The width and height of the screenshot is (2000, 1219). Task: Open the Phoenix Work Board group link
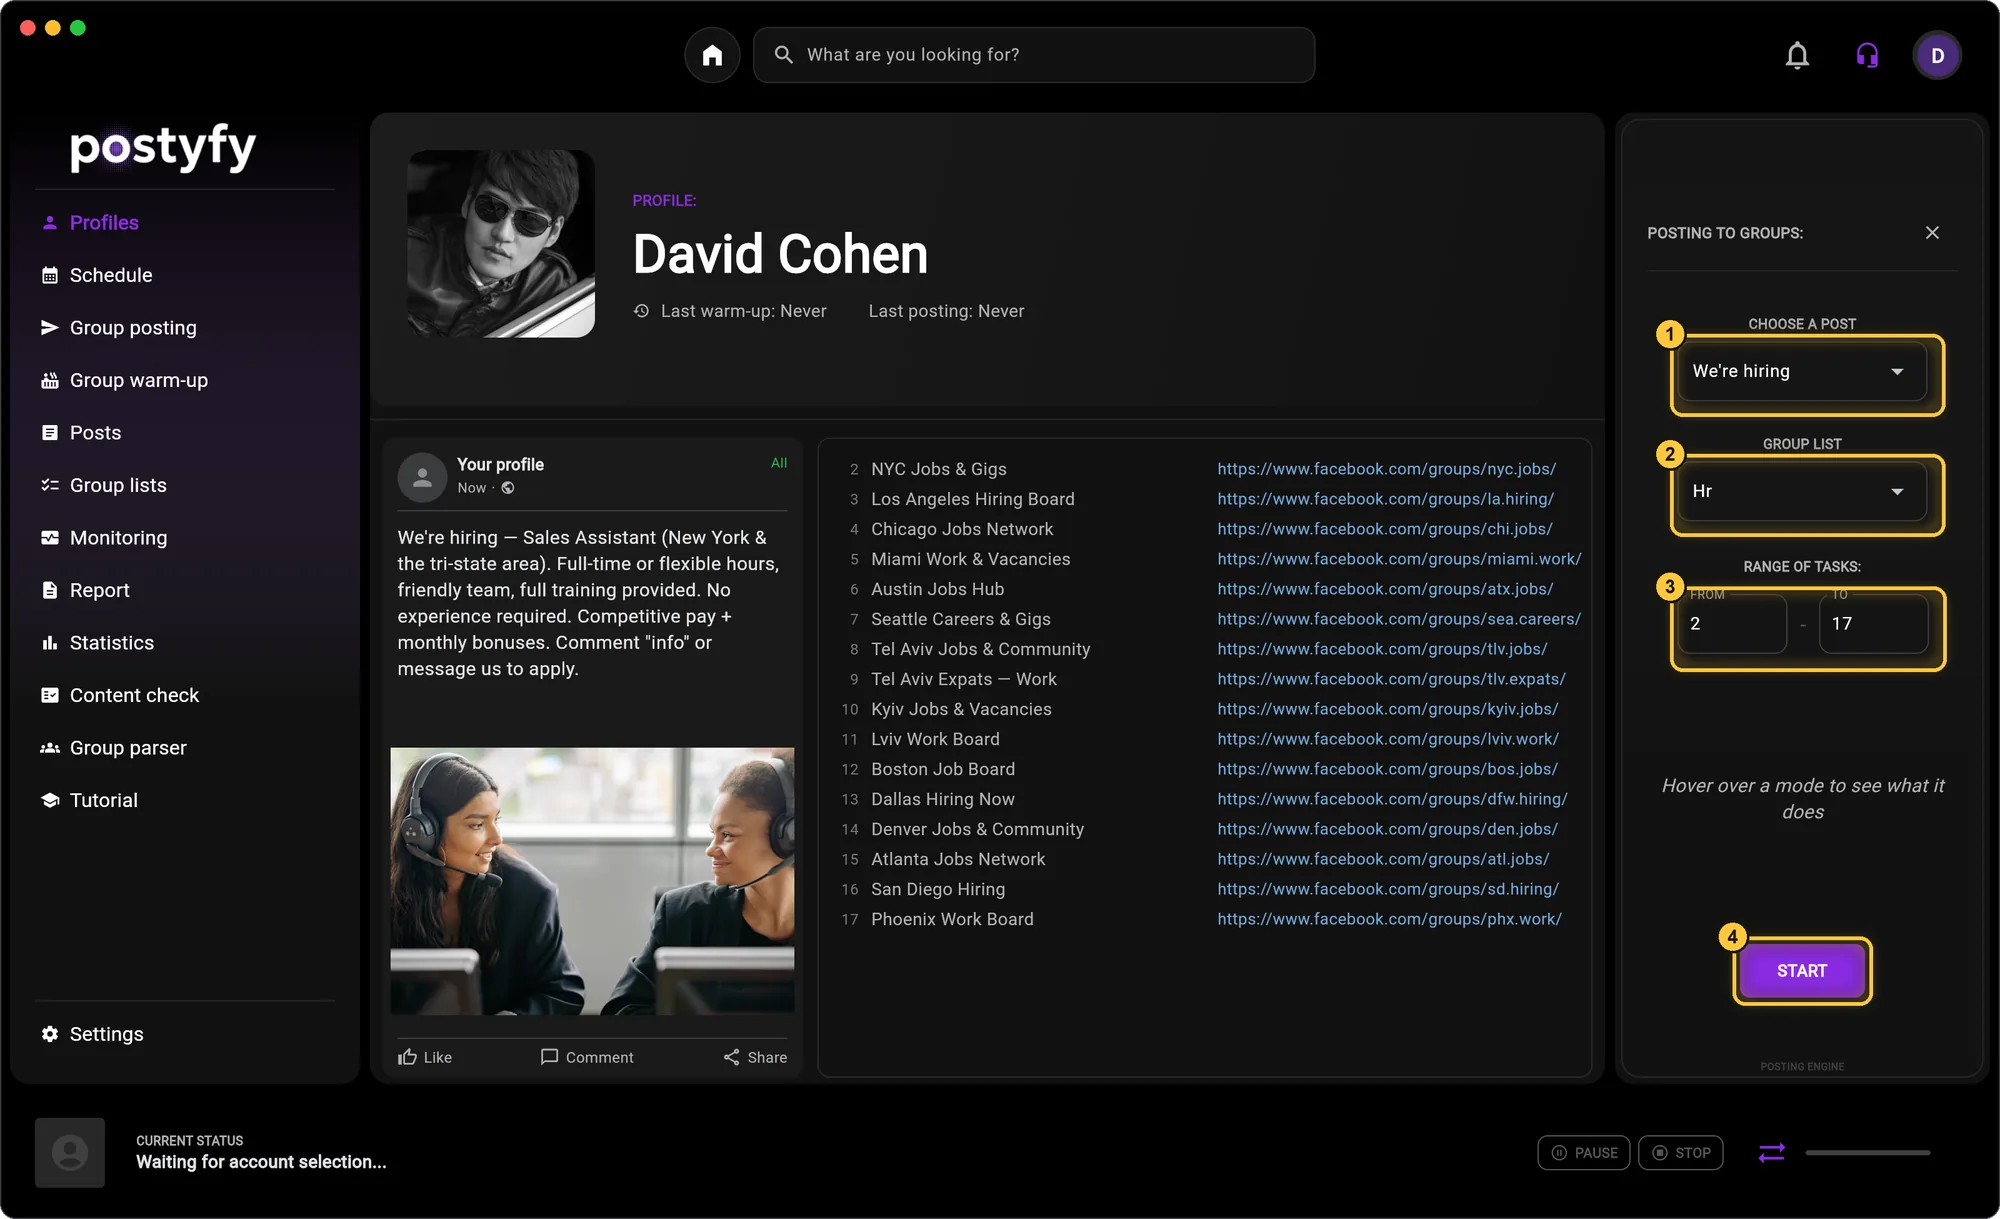[x=1389, y=919]
